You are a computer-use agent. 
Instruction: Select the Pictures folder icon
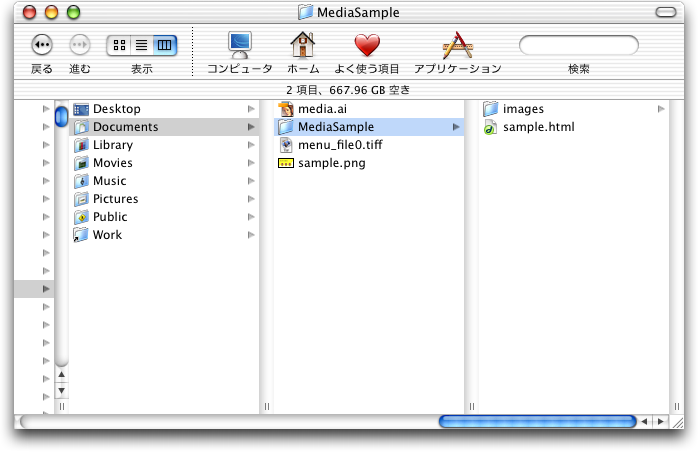pyautogui.click(x=81, y=199)
